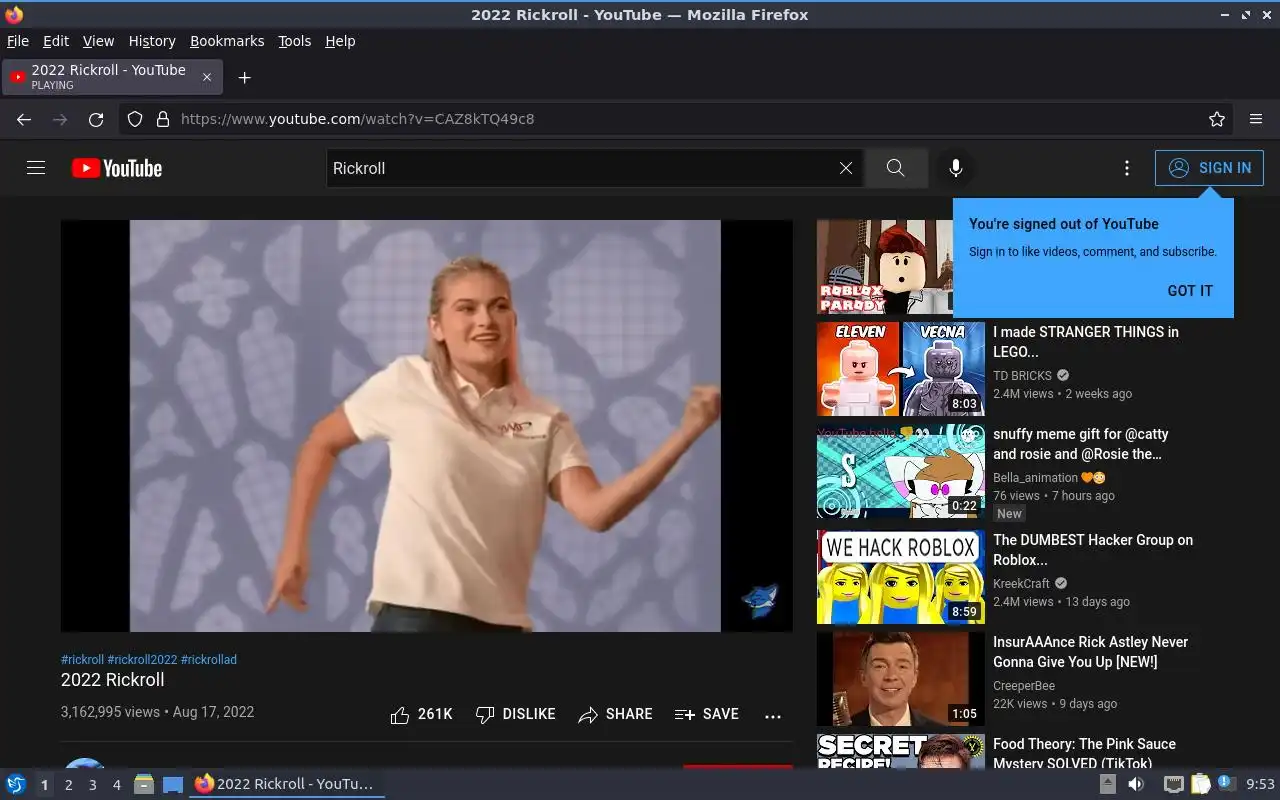The width and height of the screenshot is (1280, 800).
Task: Open the Edit menu
Action: (56, 41)
